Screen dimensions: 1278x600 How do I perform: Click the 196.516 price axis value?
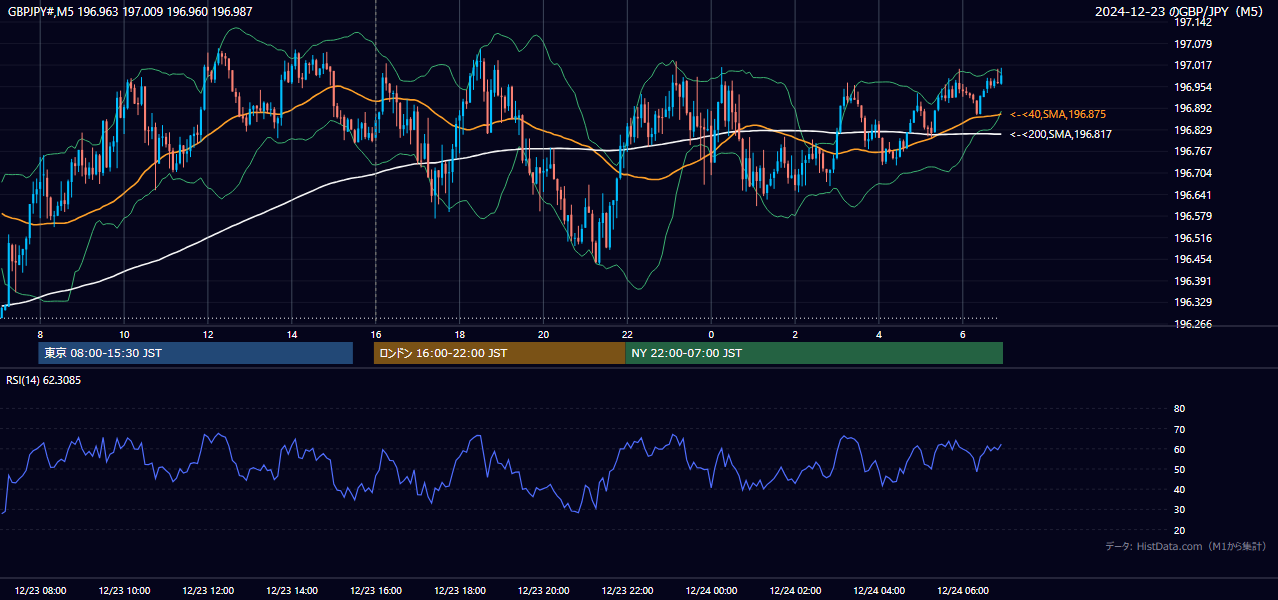tap(1193, 238)
